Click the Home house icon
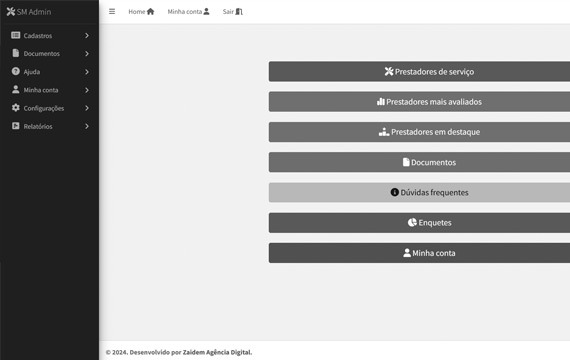This screenshot has height=360, width=570. coord(150,12)
